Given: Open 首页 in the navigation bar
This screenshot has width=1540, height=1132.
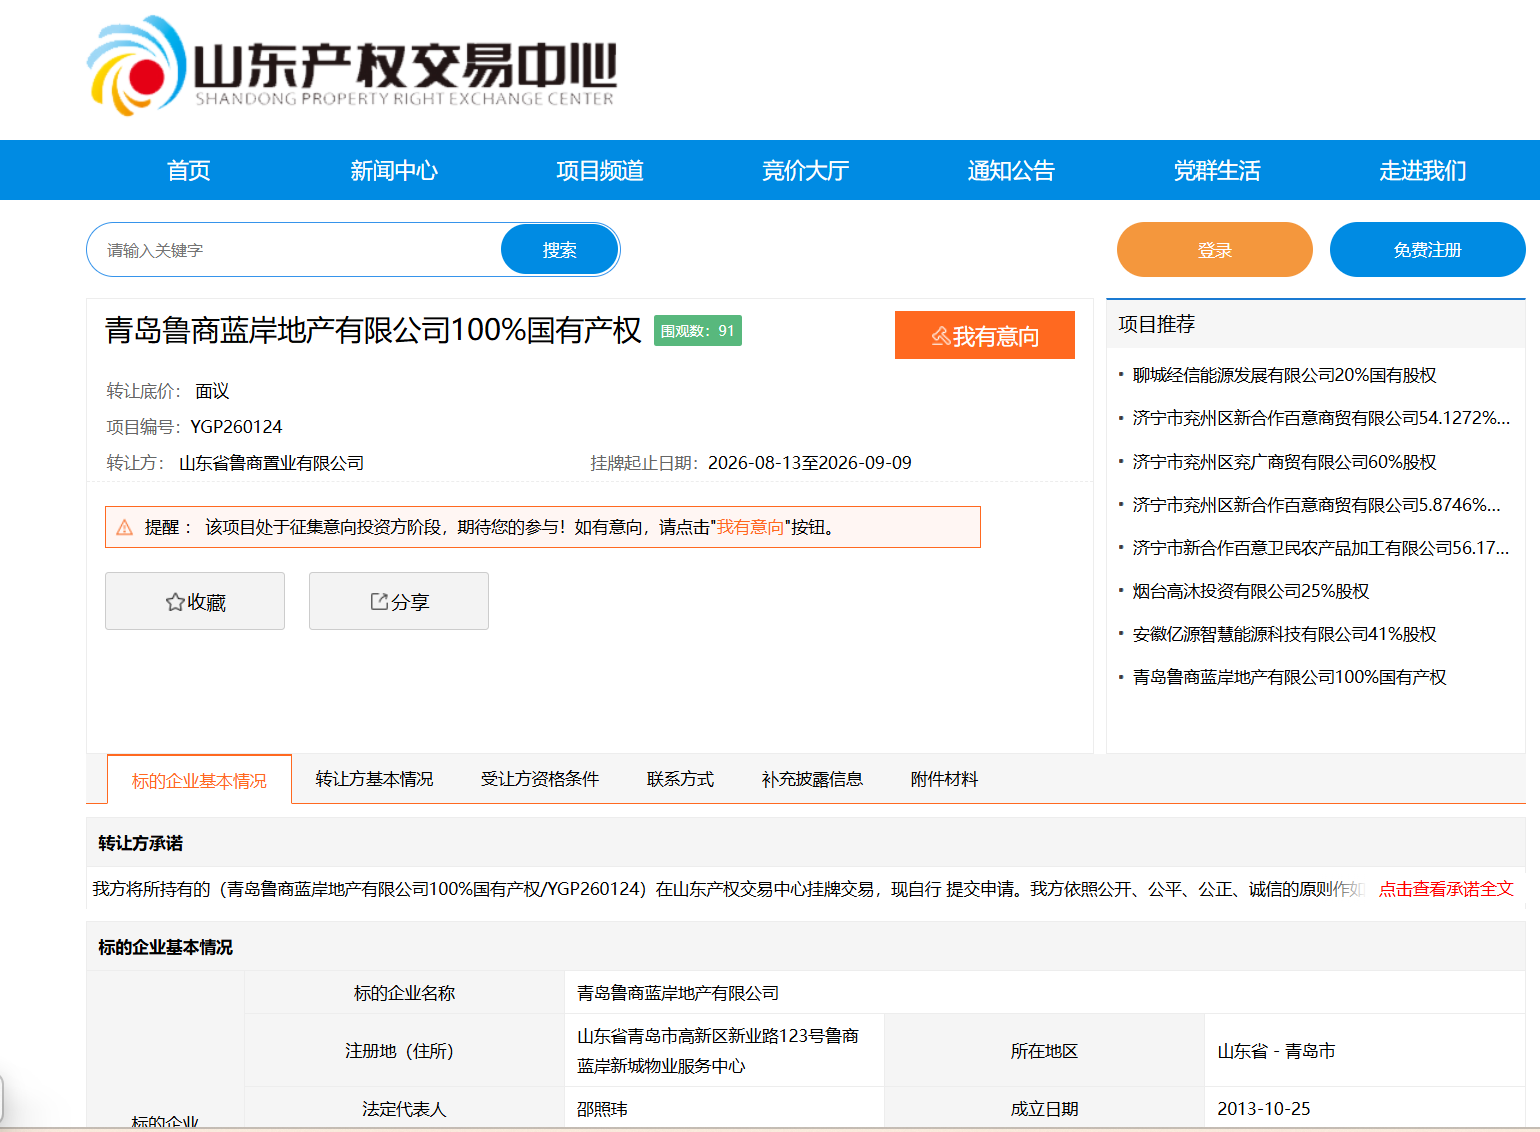Looking at the screenshot, I should click(189, 171).
